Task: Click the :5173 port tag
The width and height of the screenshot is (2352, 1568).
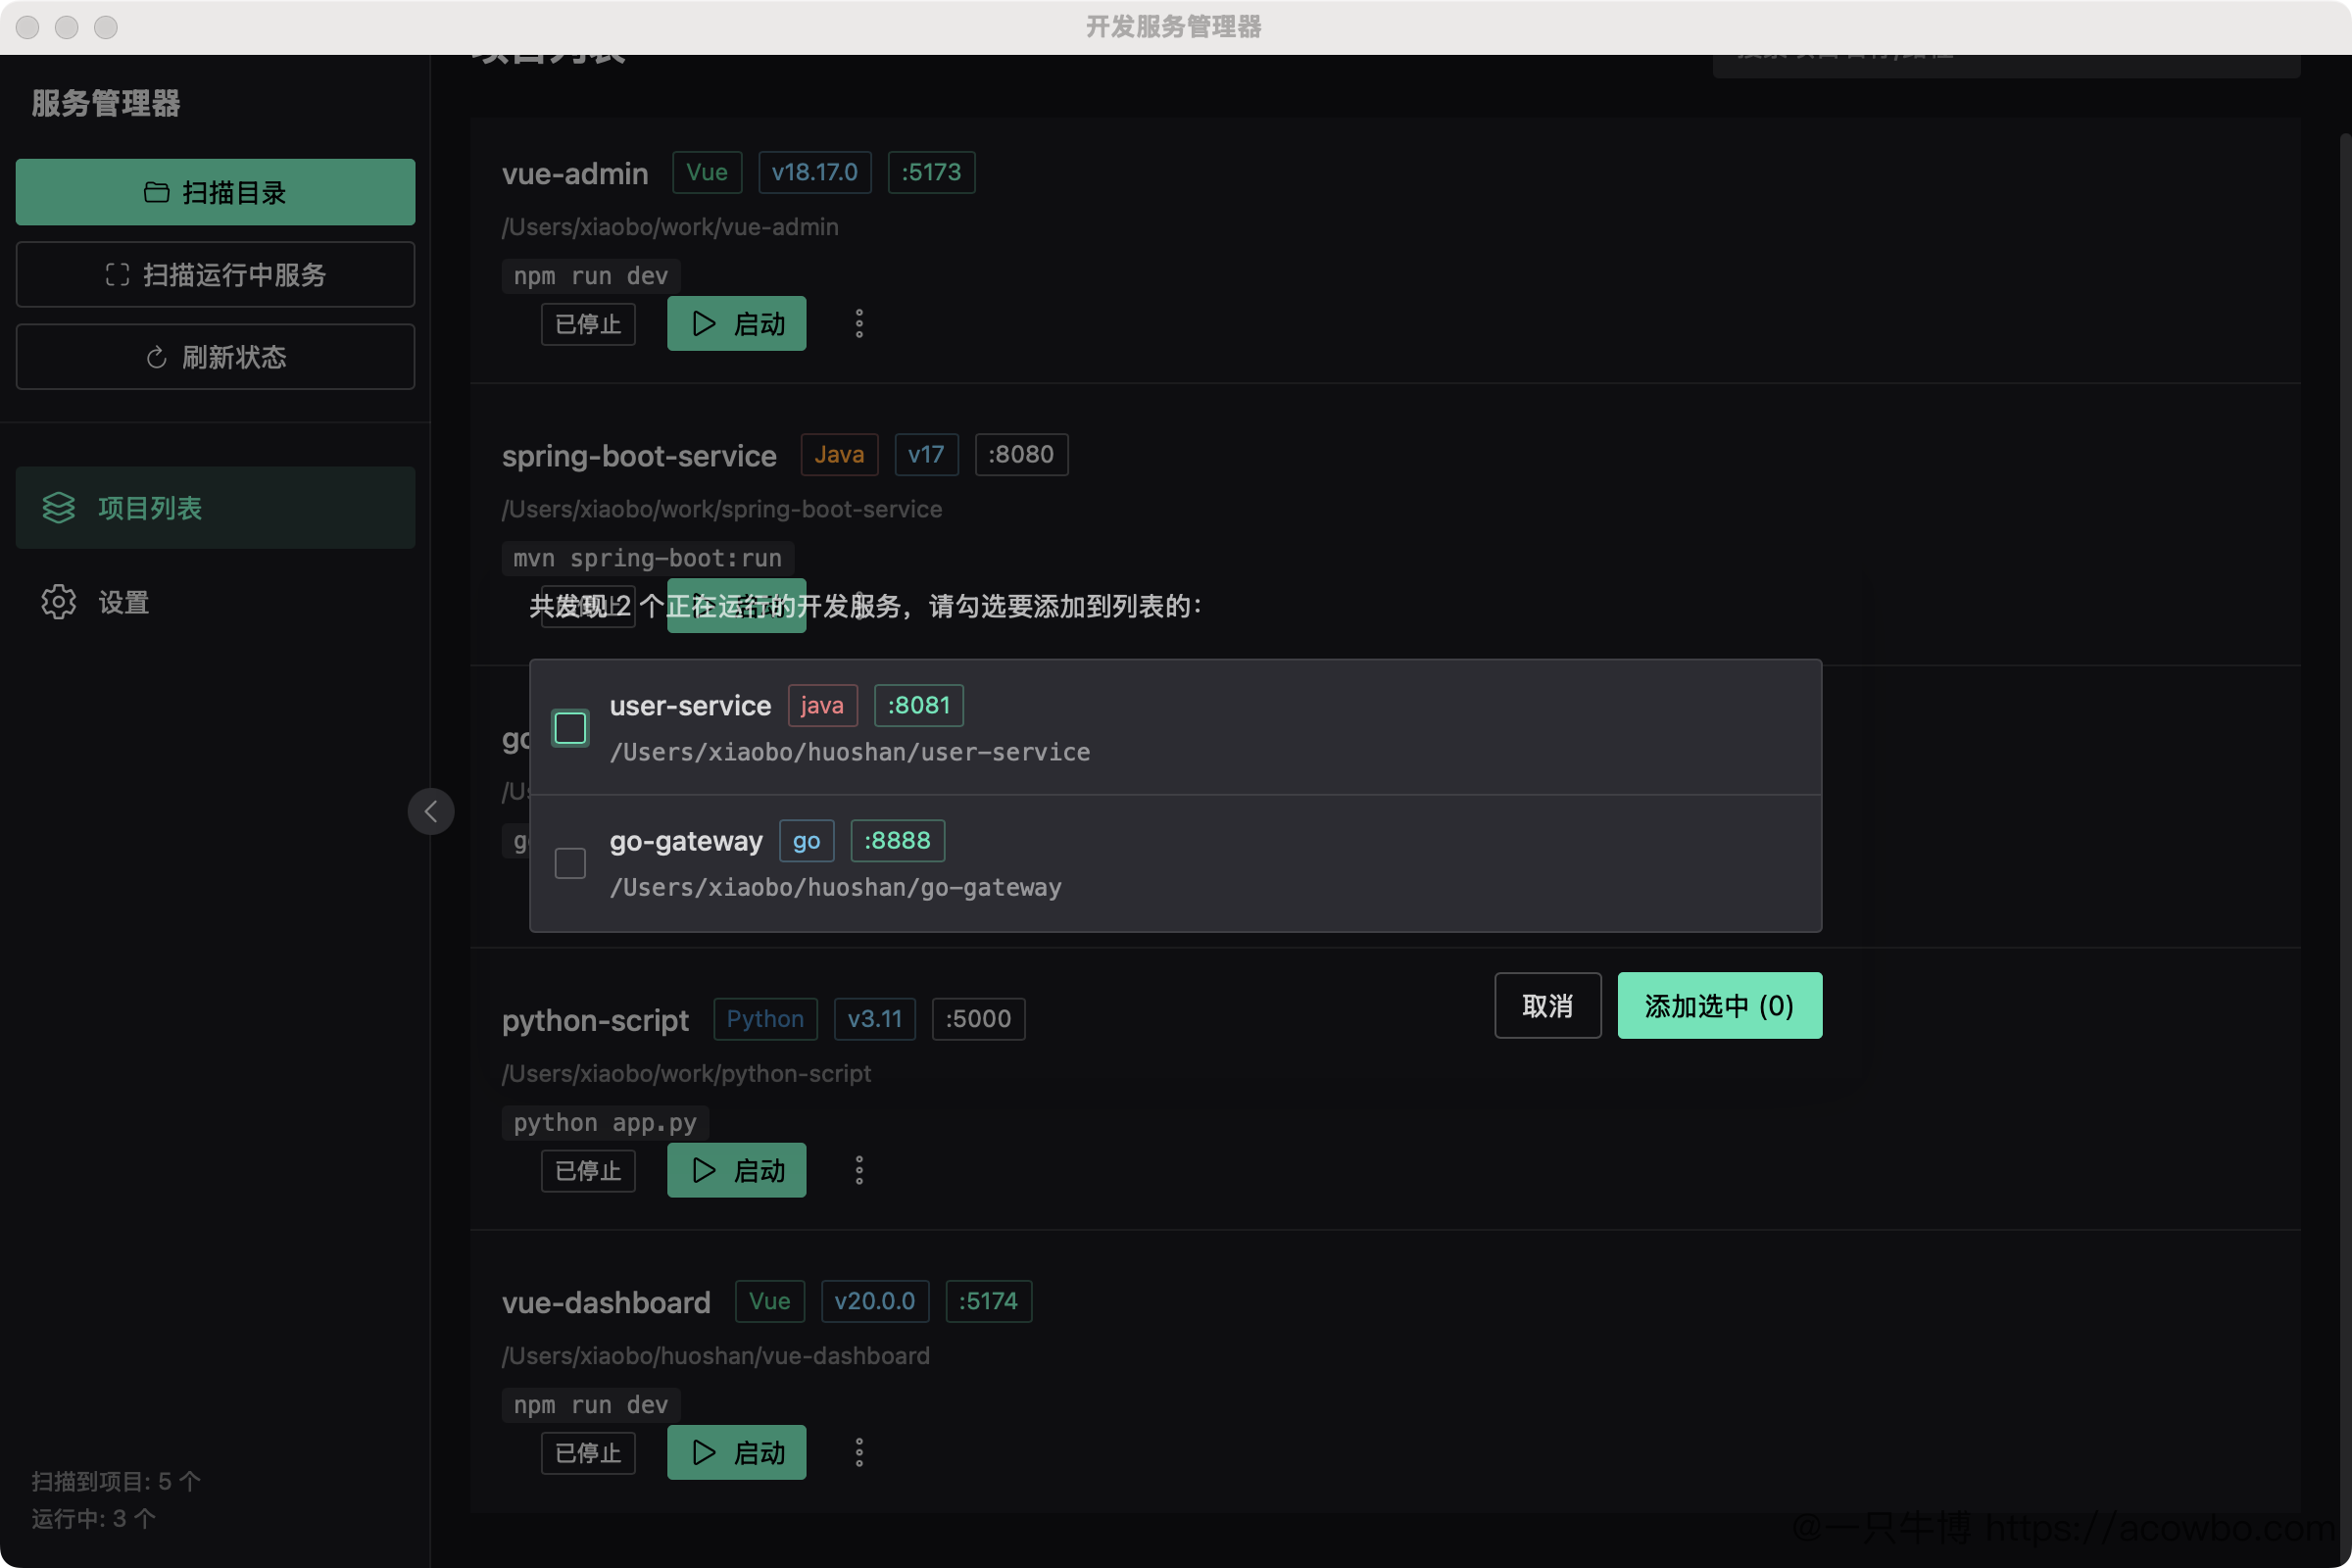Action: point(931,172)
